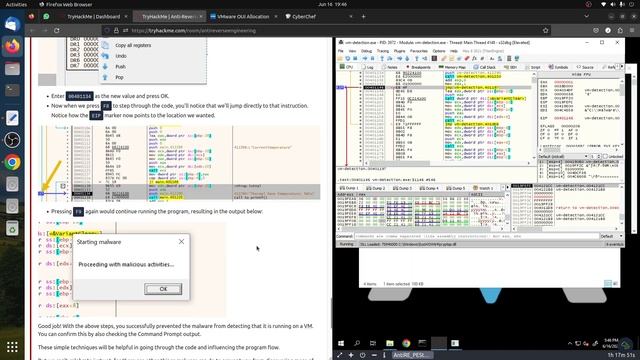Viewport: 640px width, 360px height.
Task: Toggle the Unlocked checkbox in x32dbg
Action: [605, 156]
